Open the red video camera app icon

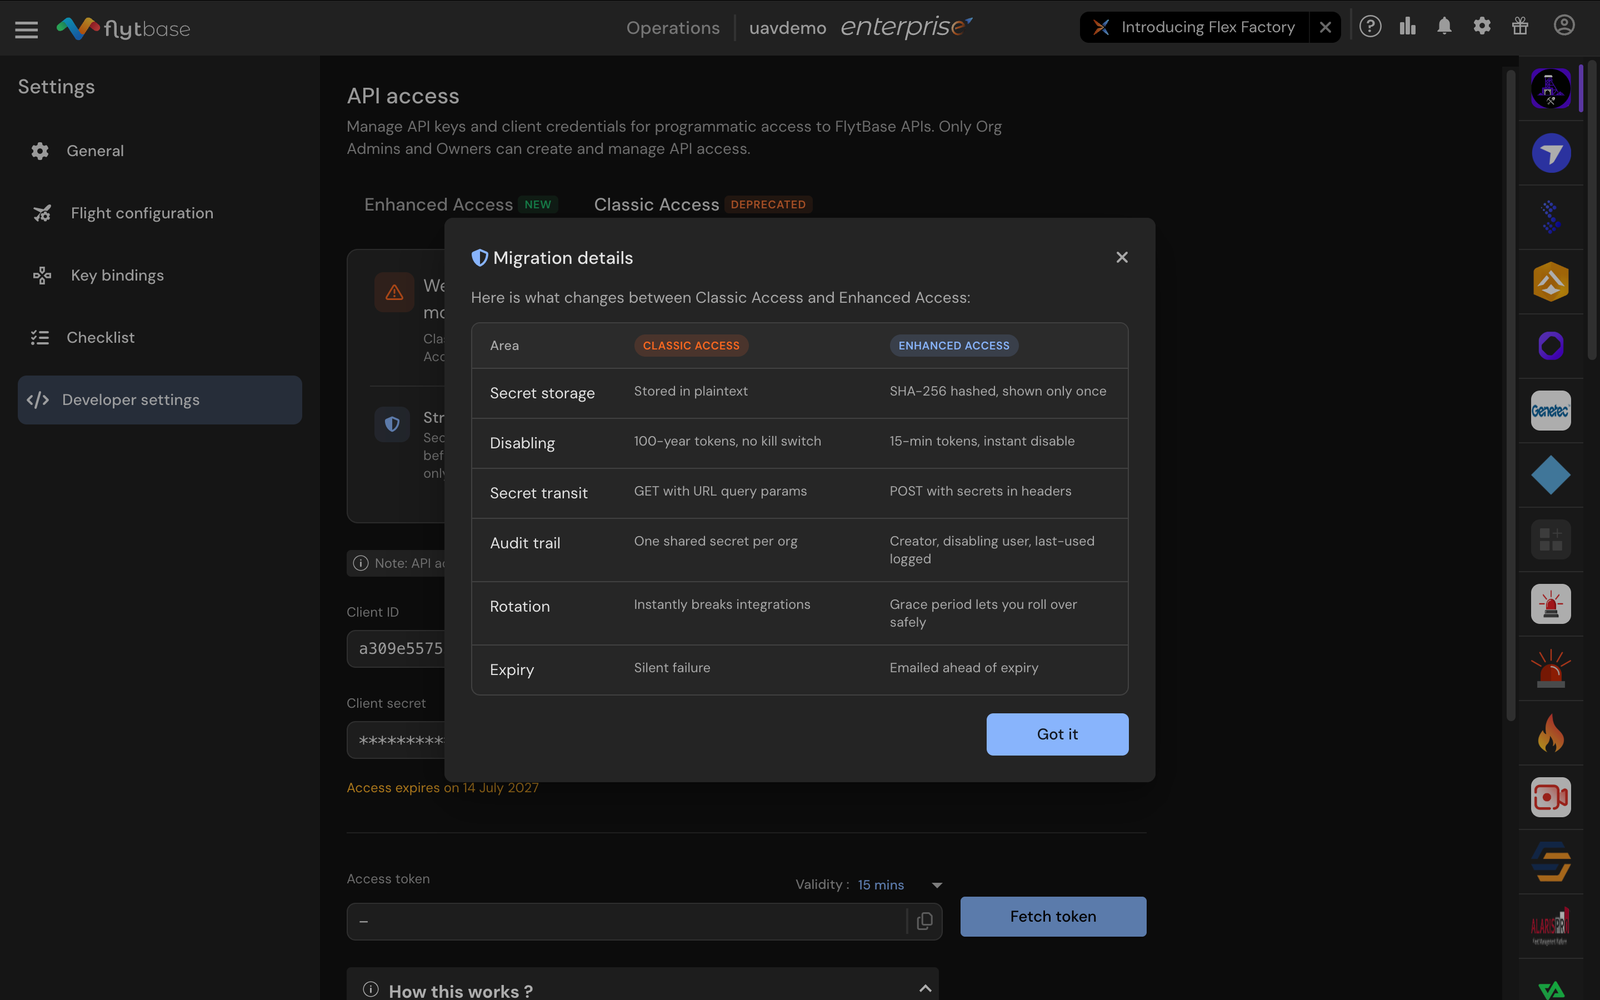(1551, 798)
